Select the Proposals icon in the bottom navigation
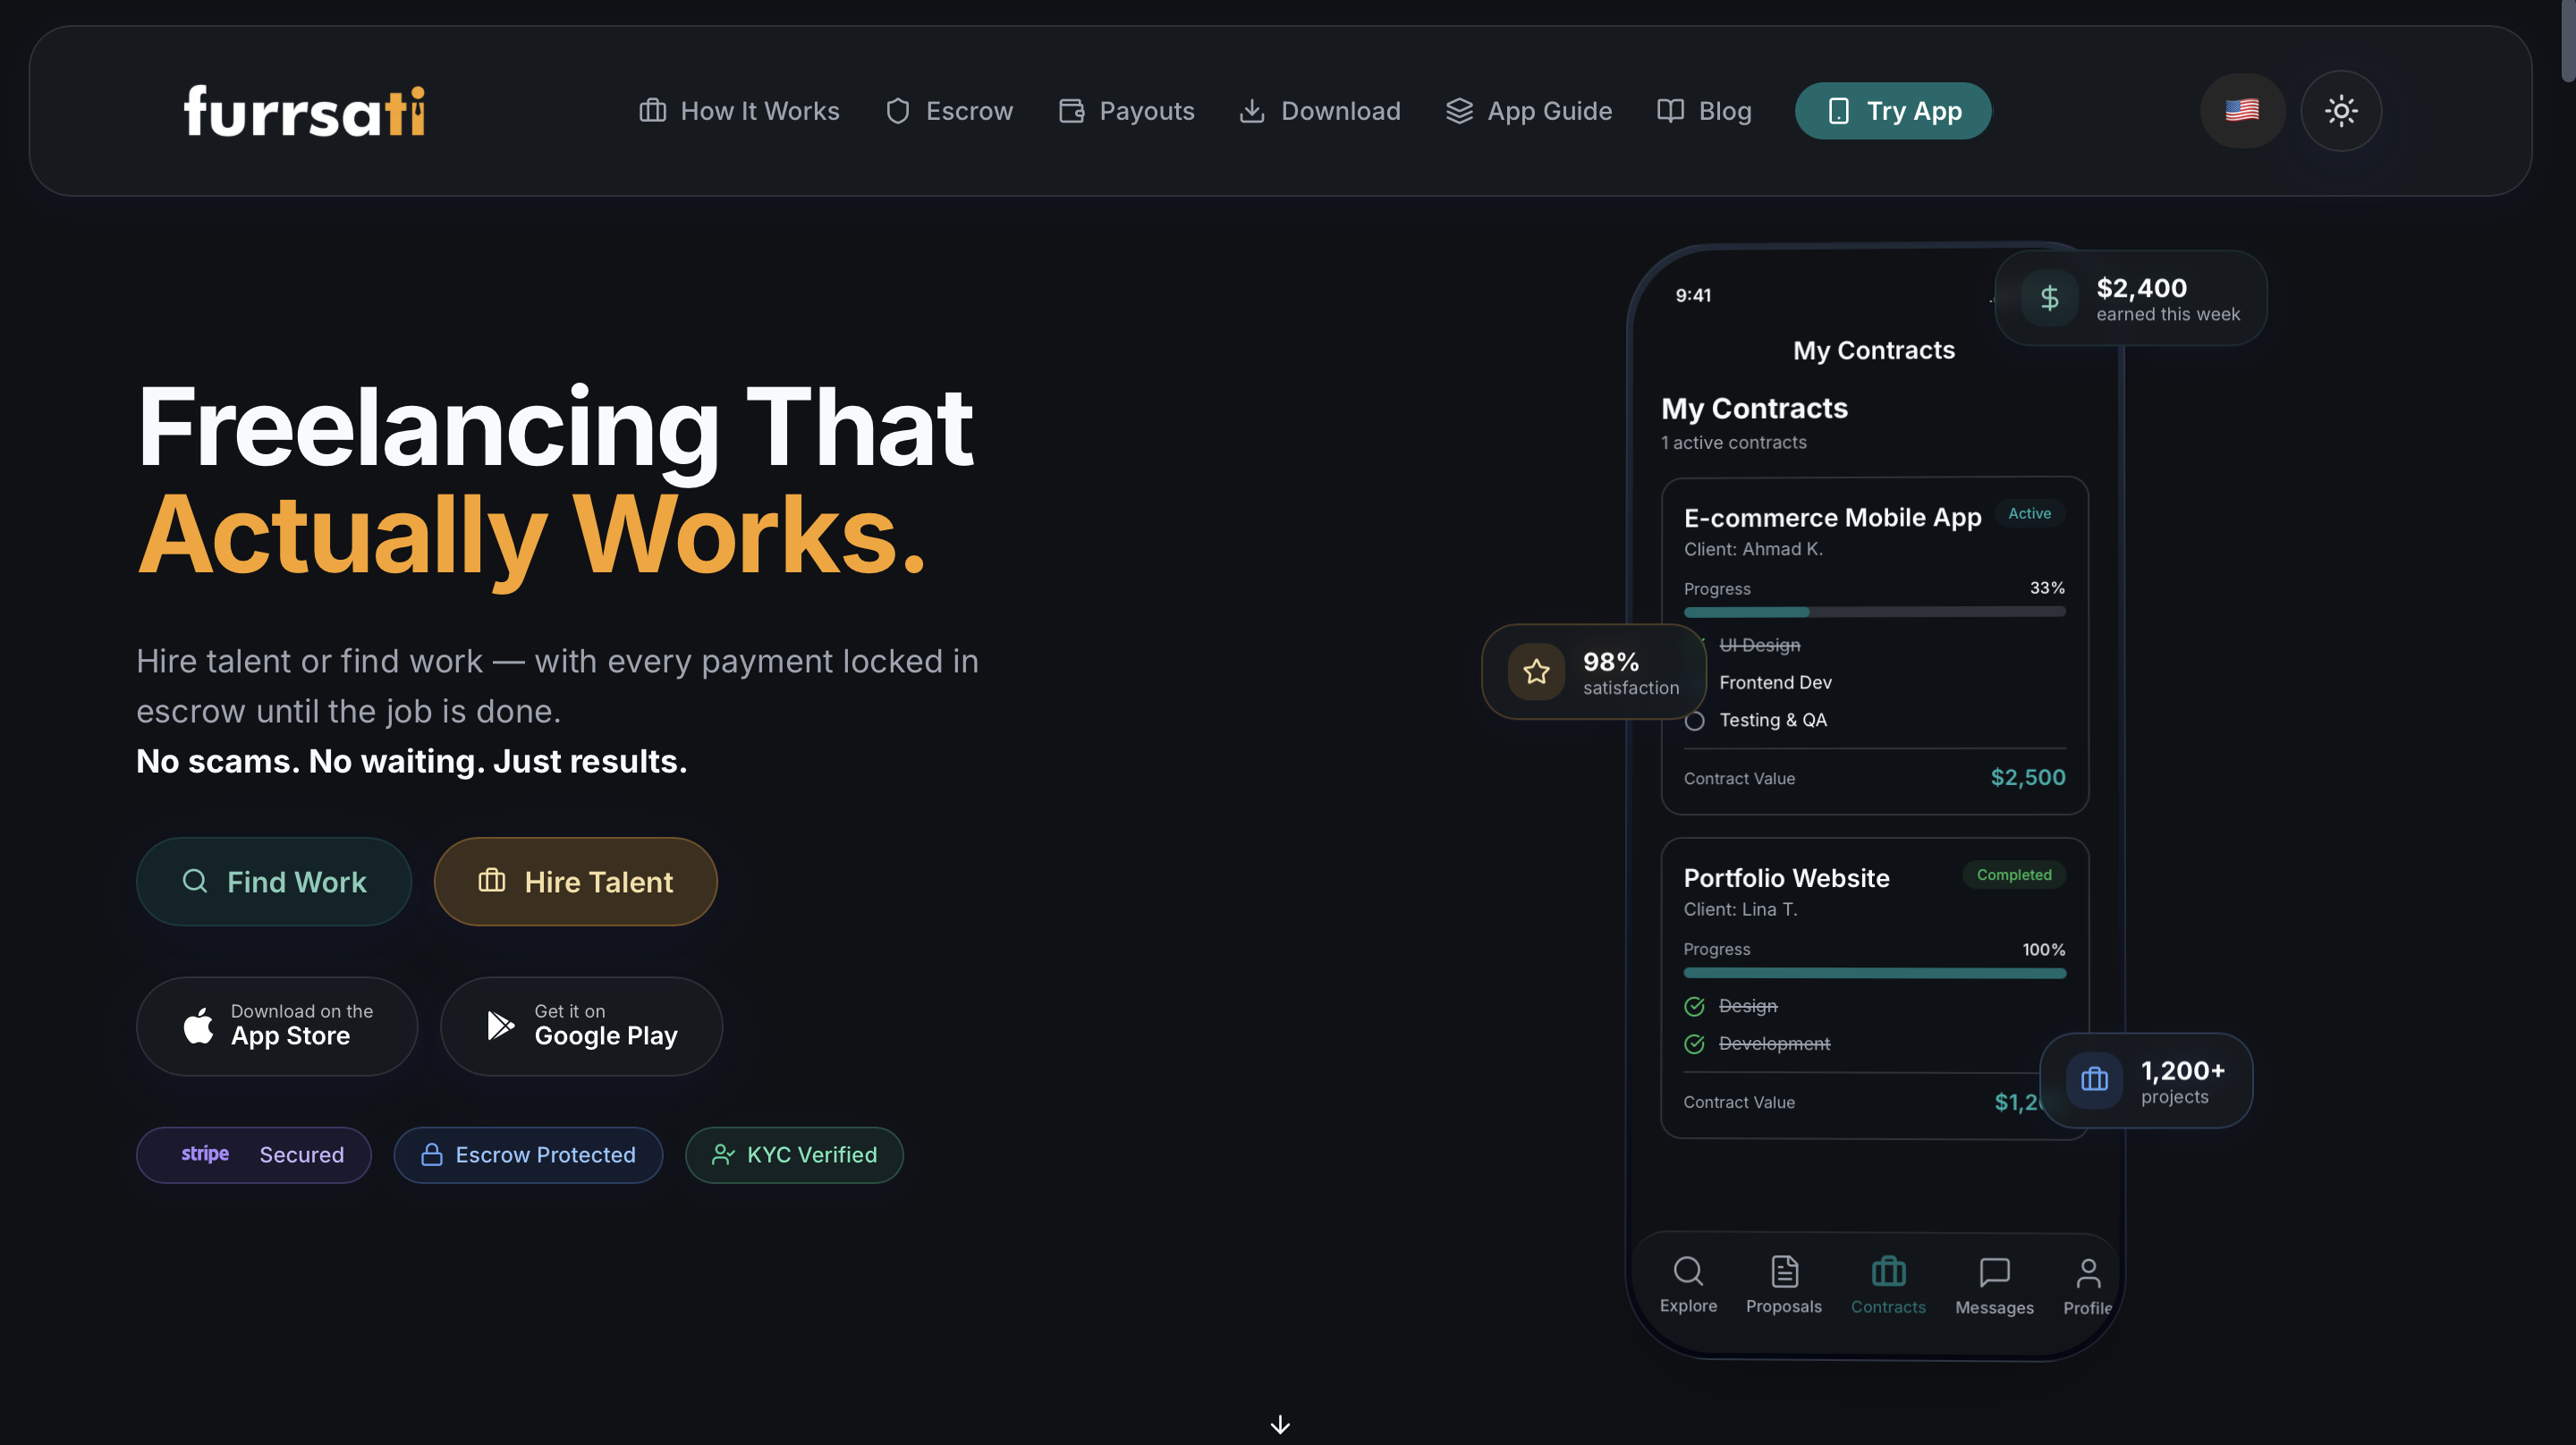This screenshot has width=2576, height=1445. (1785, 1283)
